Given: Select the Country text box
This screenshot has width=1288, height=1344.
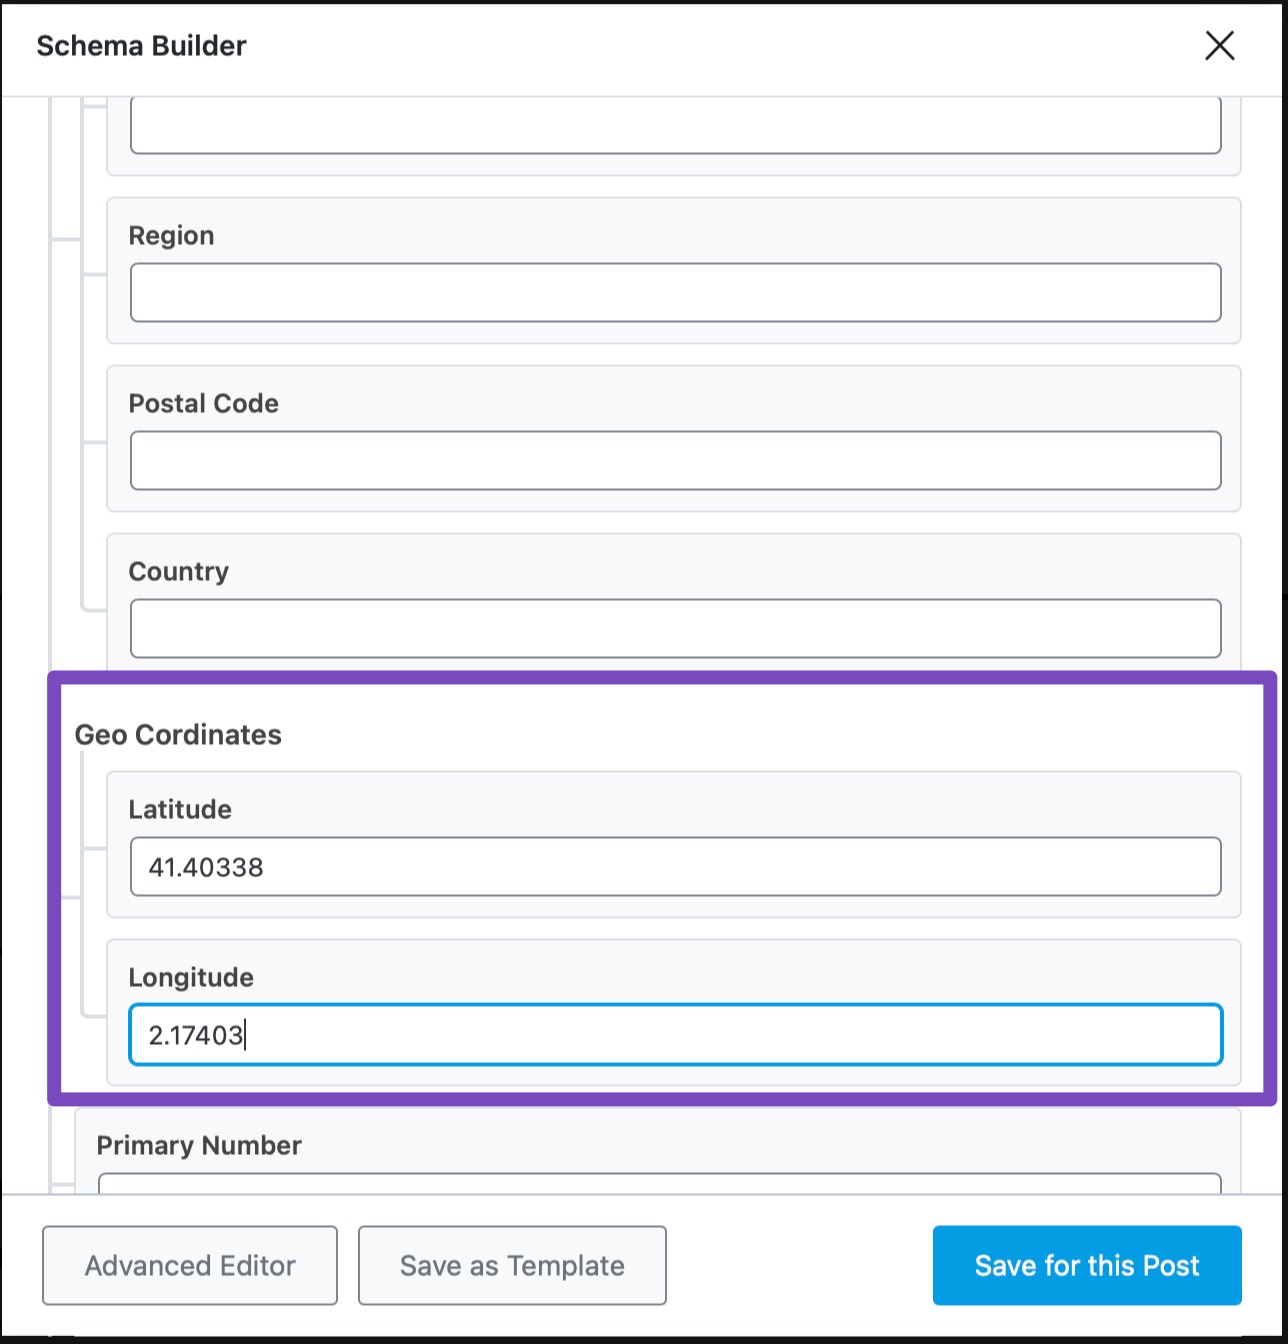Looking at the screenshot, I should [675, 628].
